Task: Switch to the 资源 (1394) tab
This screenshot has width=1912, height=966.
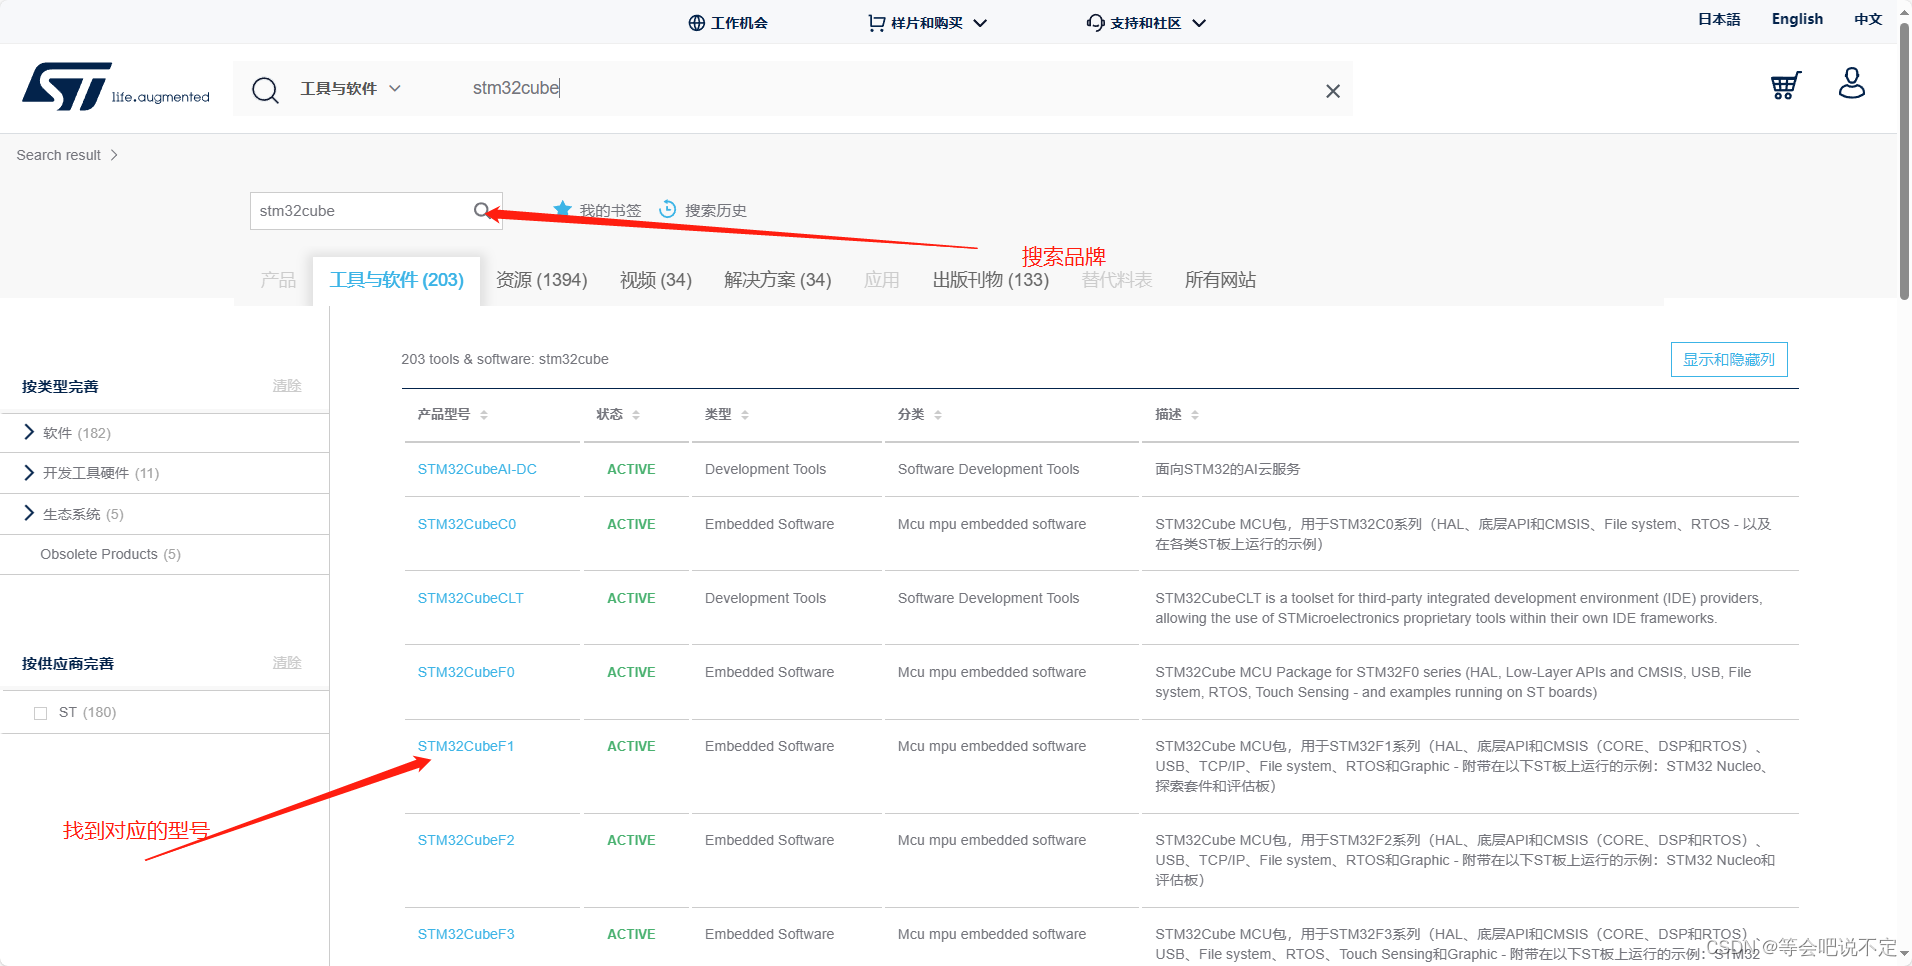Action: coord(541,280)
